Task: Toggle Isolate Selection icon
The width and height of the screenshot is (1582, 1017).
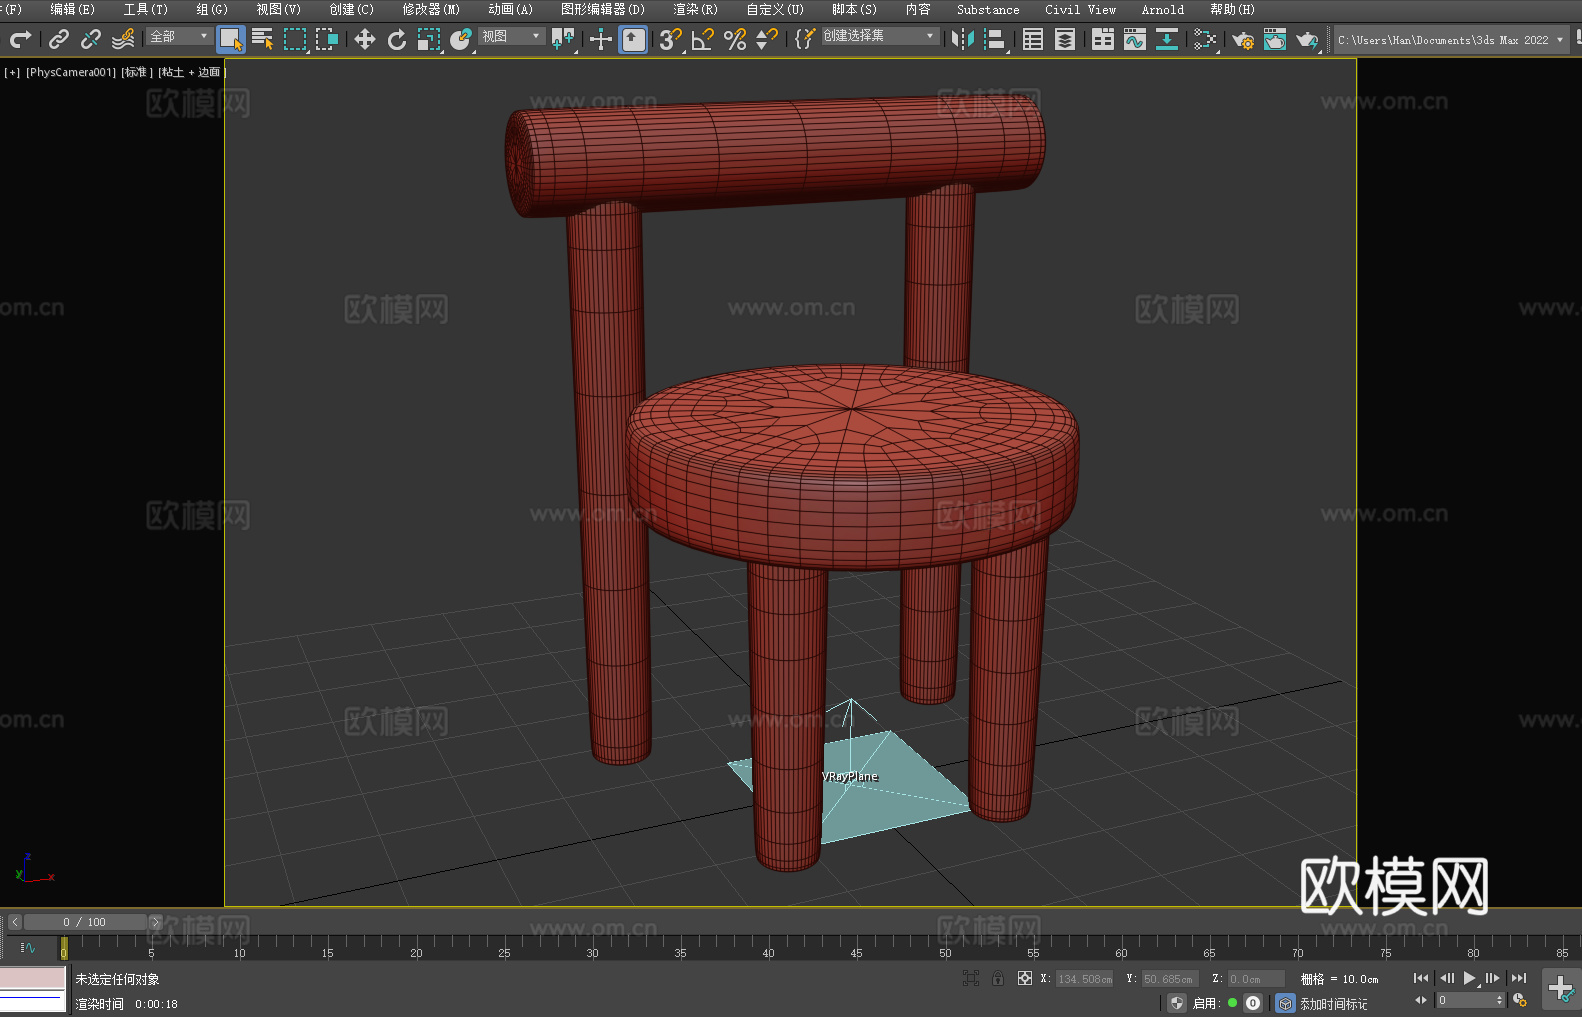Action: 971,978
